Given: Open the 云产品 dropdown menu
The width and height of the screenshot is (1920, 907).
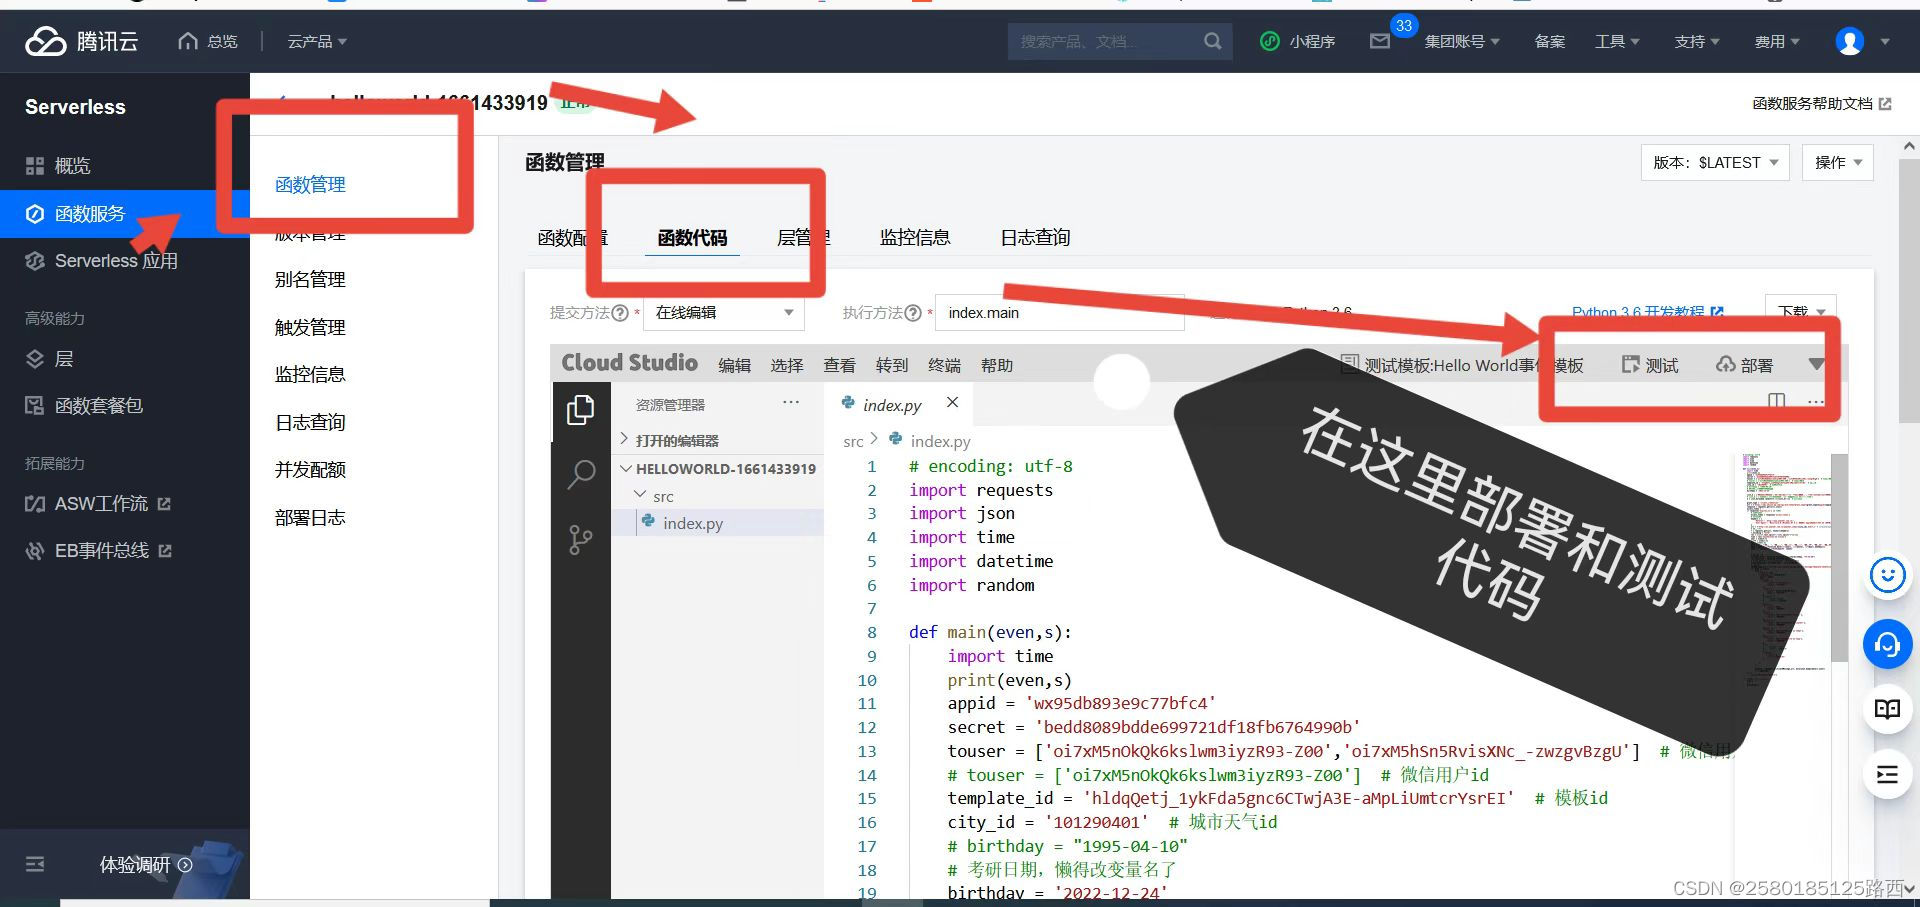Looking at the screenshot, I should (317, 41).
